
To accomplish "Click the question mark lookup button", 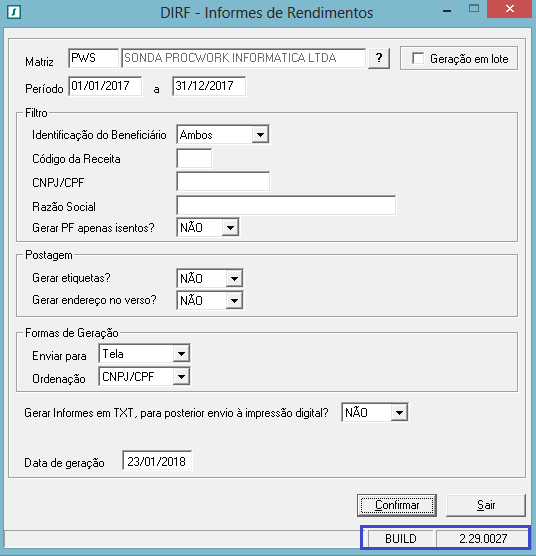I will click(x=379, y=58).
